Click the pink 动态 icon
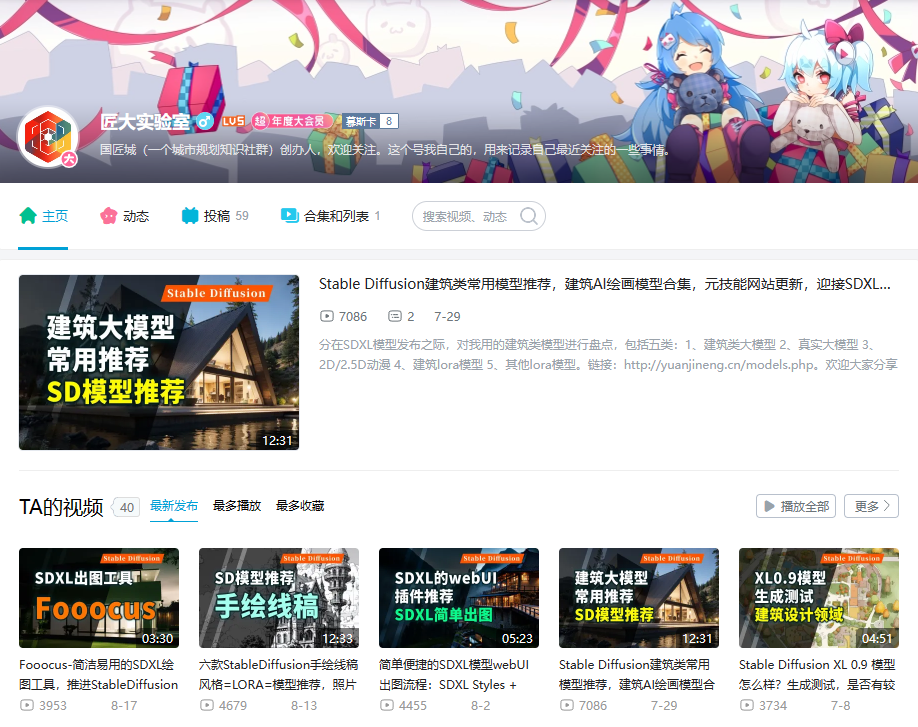The height and width of the screenshot is (727, 918). coord(109,216)
